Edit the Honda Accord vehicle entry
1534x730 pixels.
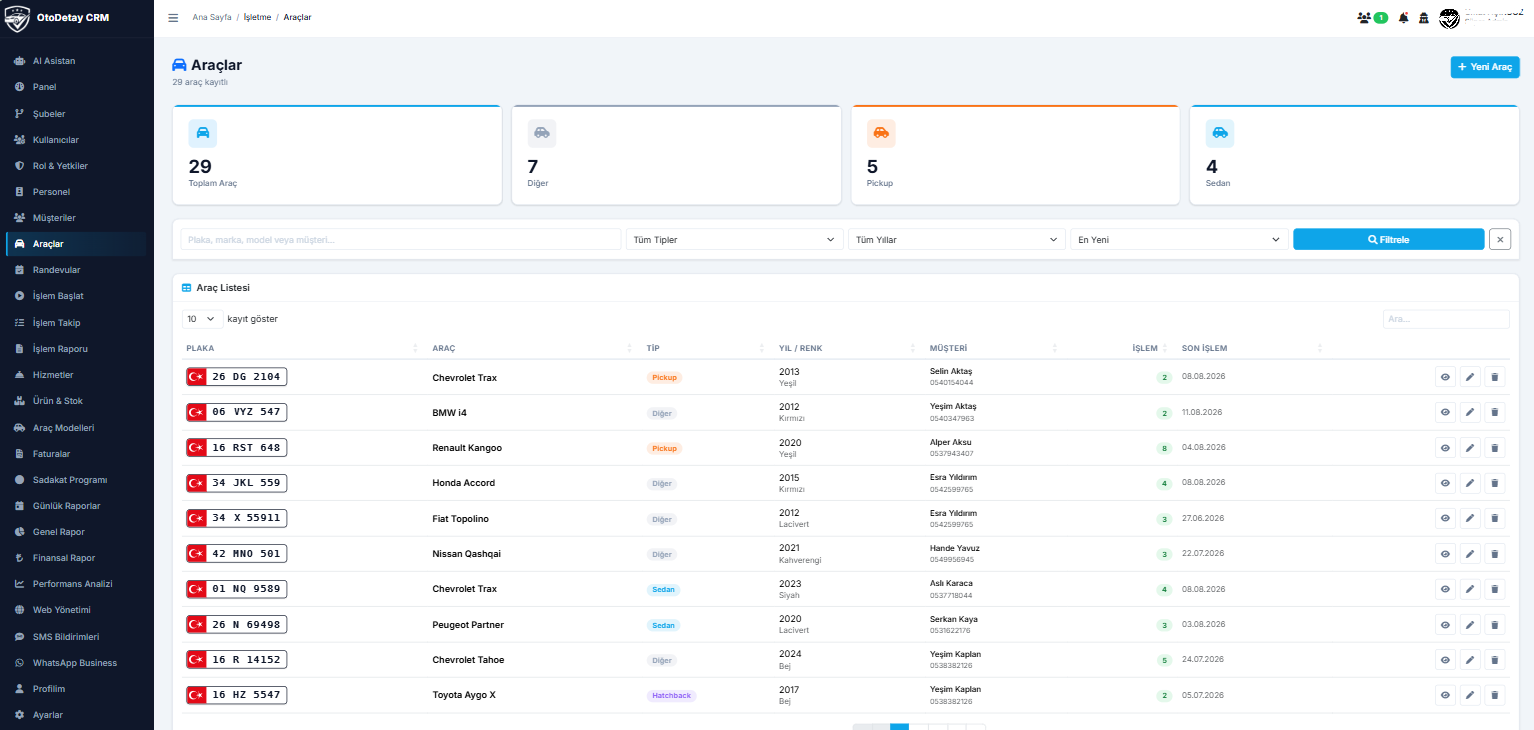(x=1470, y=483)
